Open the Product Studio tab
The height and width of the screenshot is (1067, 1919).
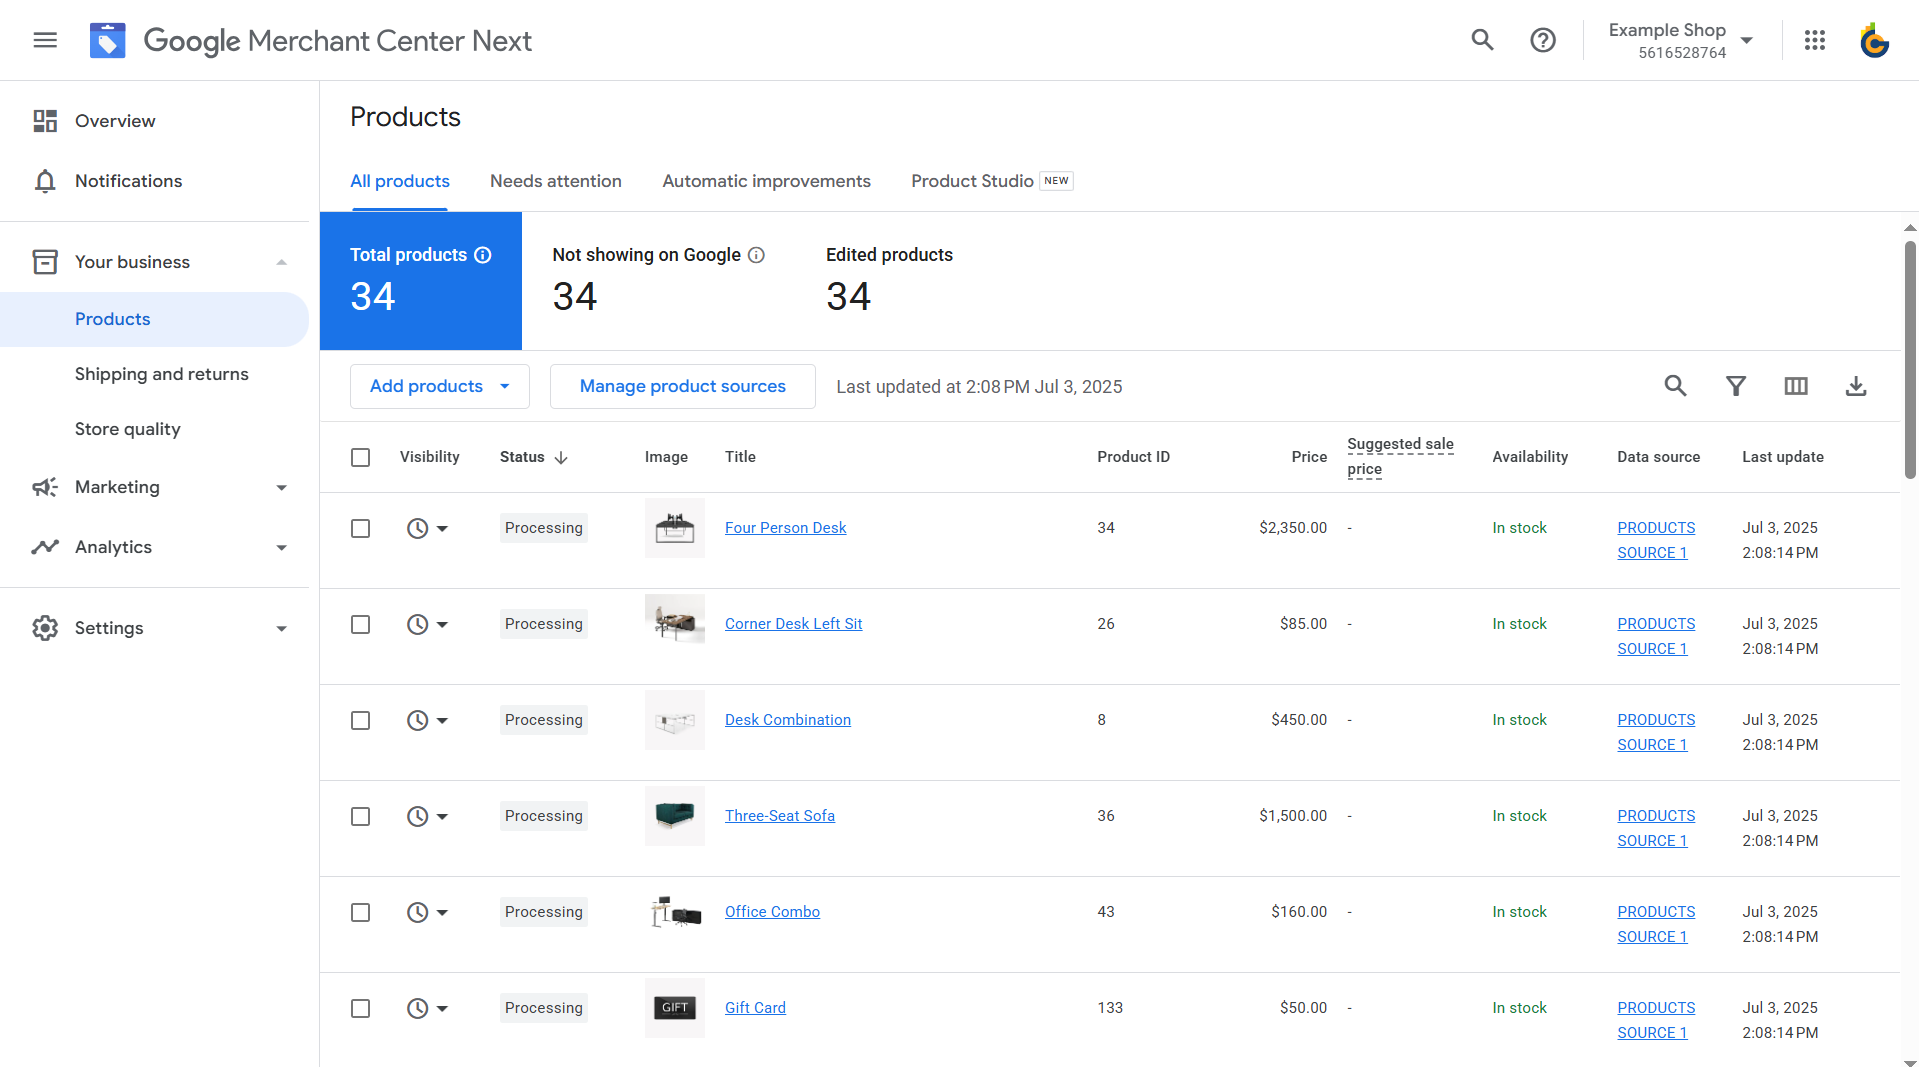971,181
